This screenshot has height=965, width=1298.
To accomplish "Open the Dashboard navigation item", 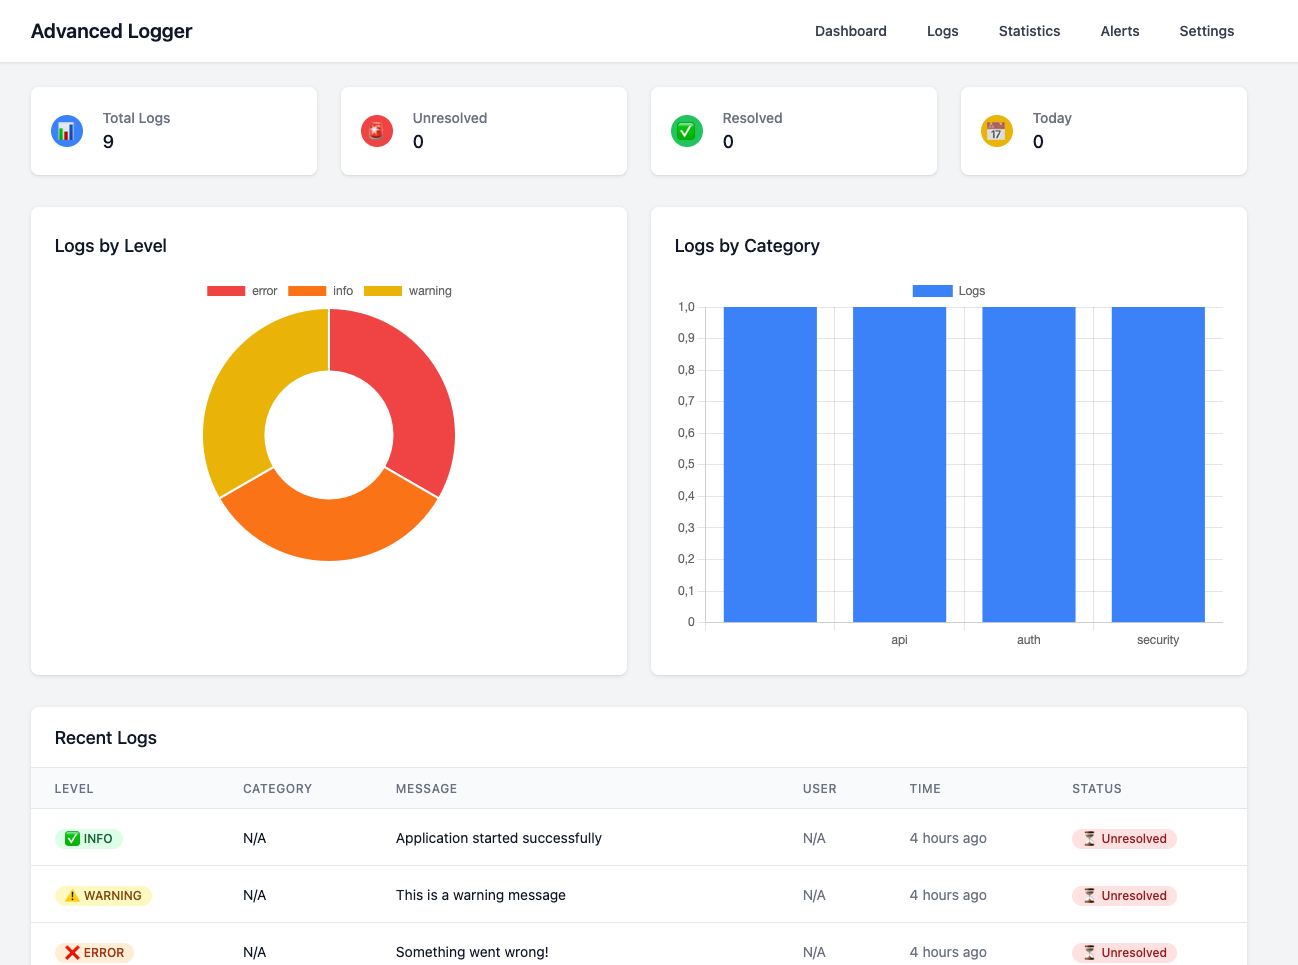I will (x=851, y=31).
